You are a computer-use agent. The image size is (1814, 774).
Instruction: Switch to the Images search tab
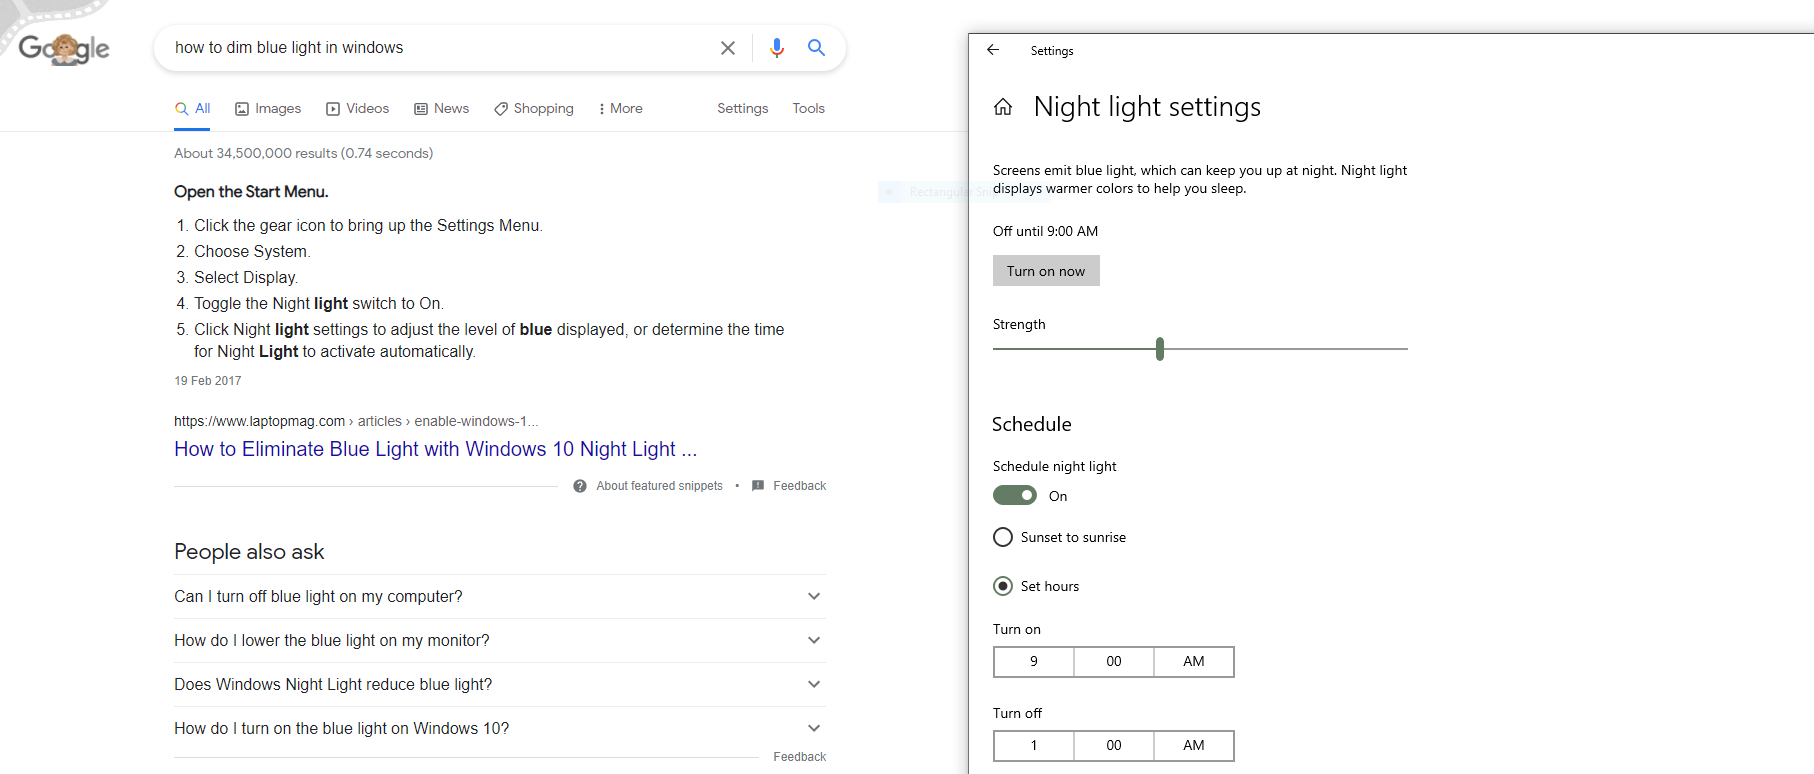tap(268, 109)
